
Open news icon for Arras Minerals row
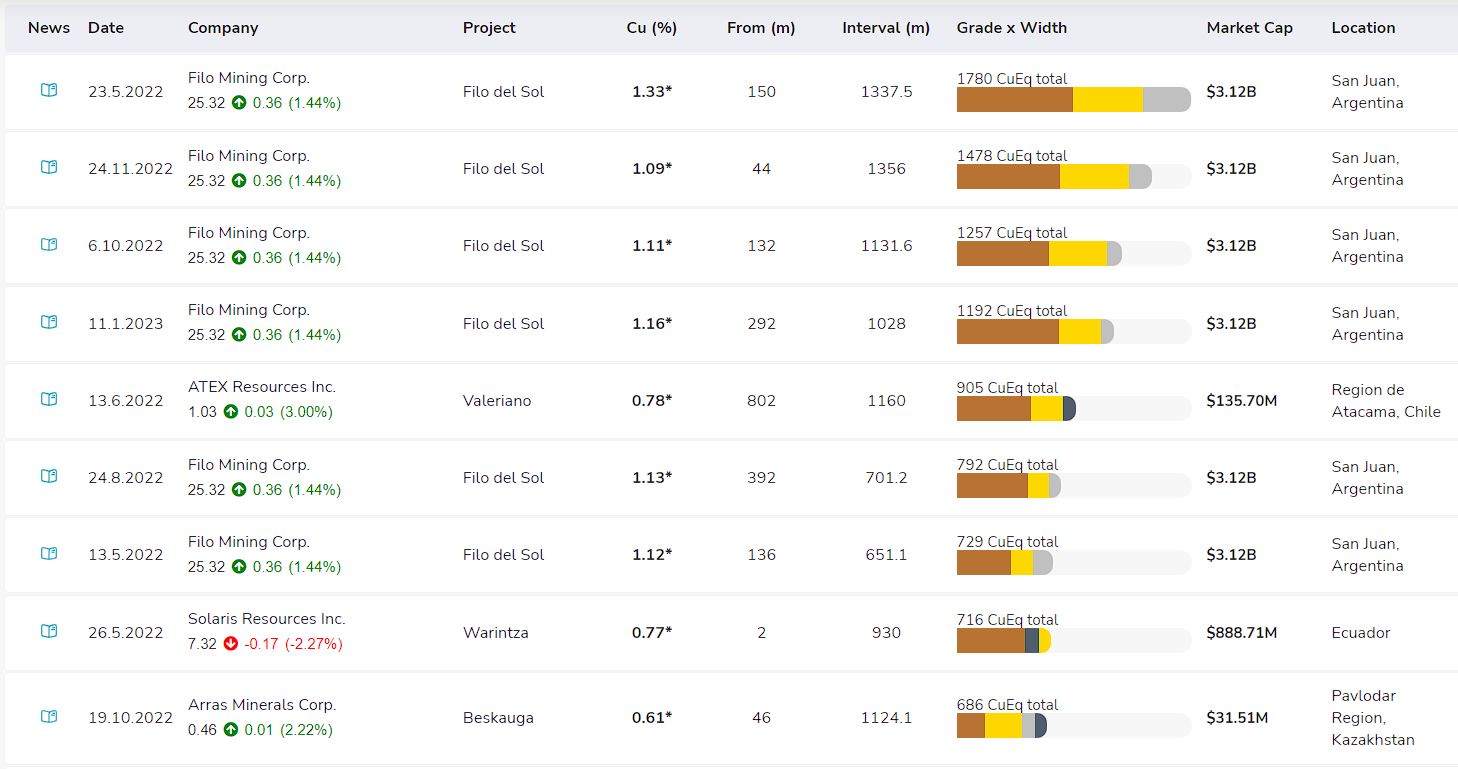coord(49,716)
